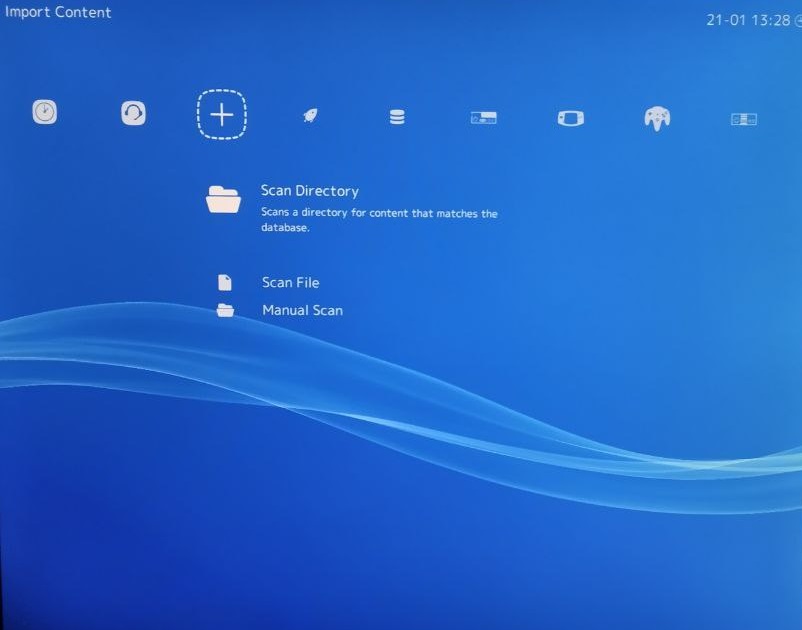The width and height of the screenshot is (802, 630).
Task: Click the open folder icon beside Scan Directory
Action: [x=224, y=199]
